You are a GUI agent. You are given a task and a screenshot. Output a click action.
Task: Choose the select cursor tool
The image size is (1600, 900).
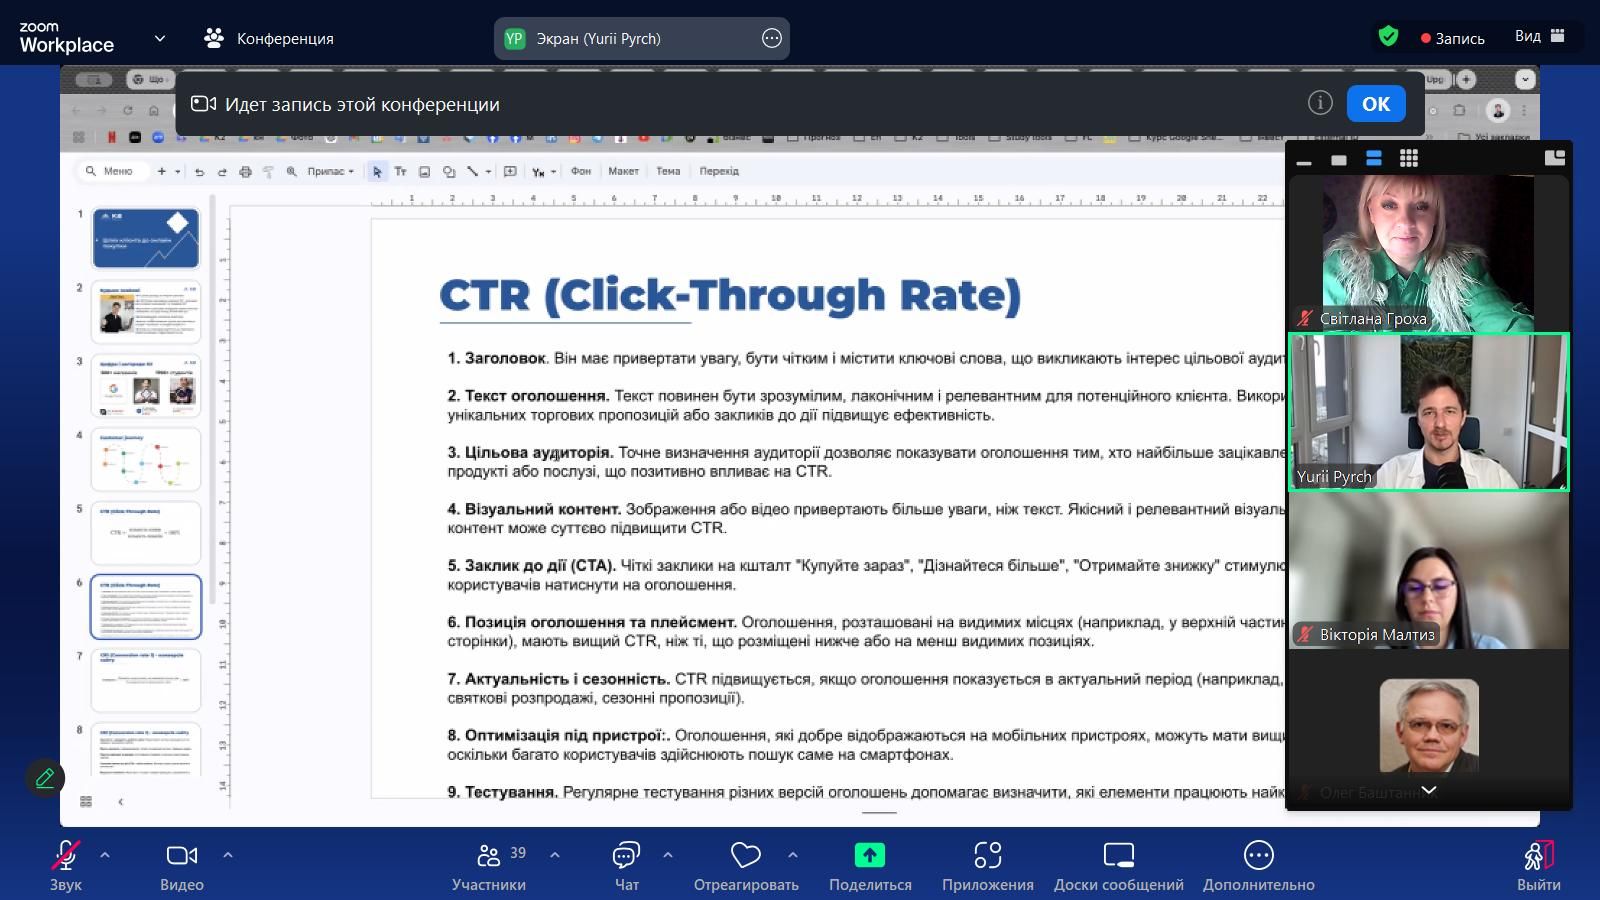pyautogui.click(x=377, y=171)
